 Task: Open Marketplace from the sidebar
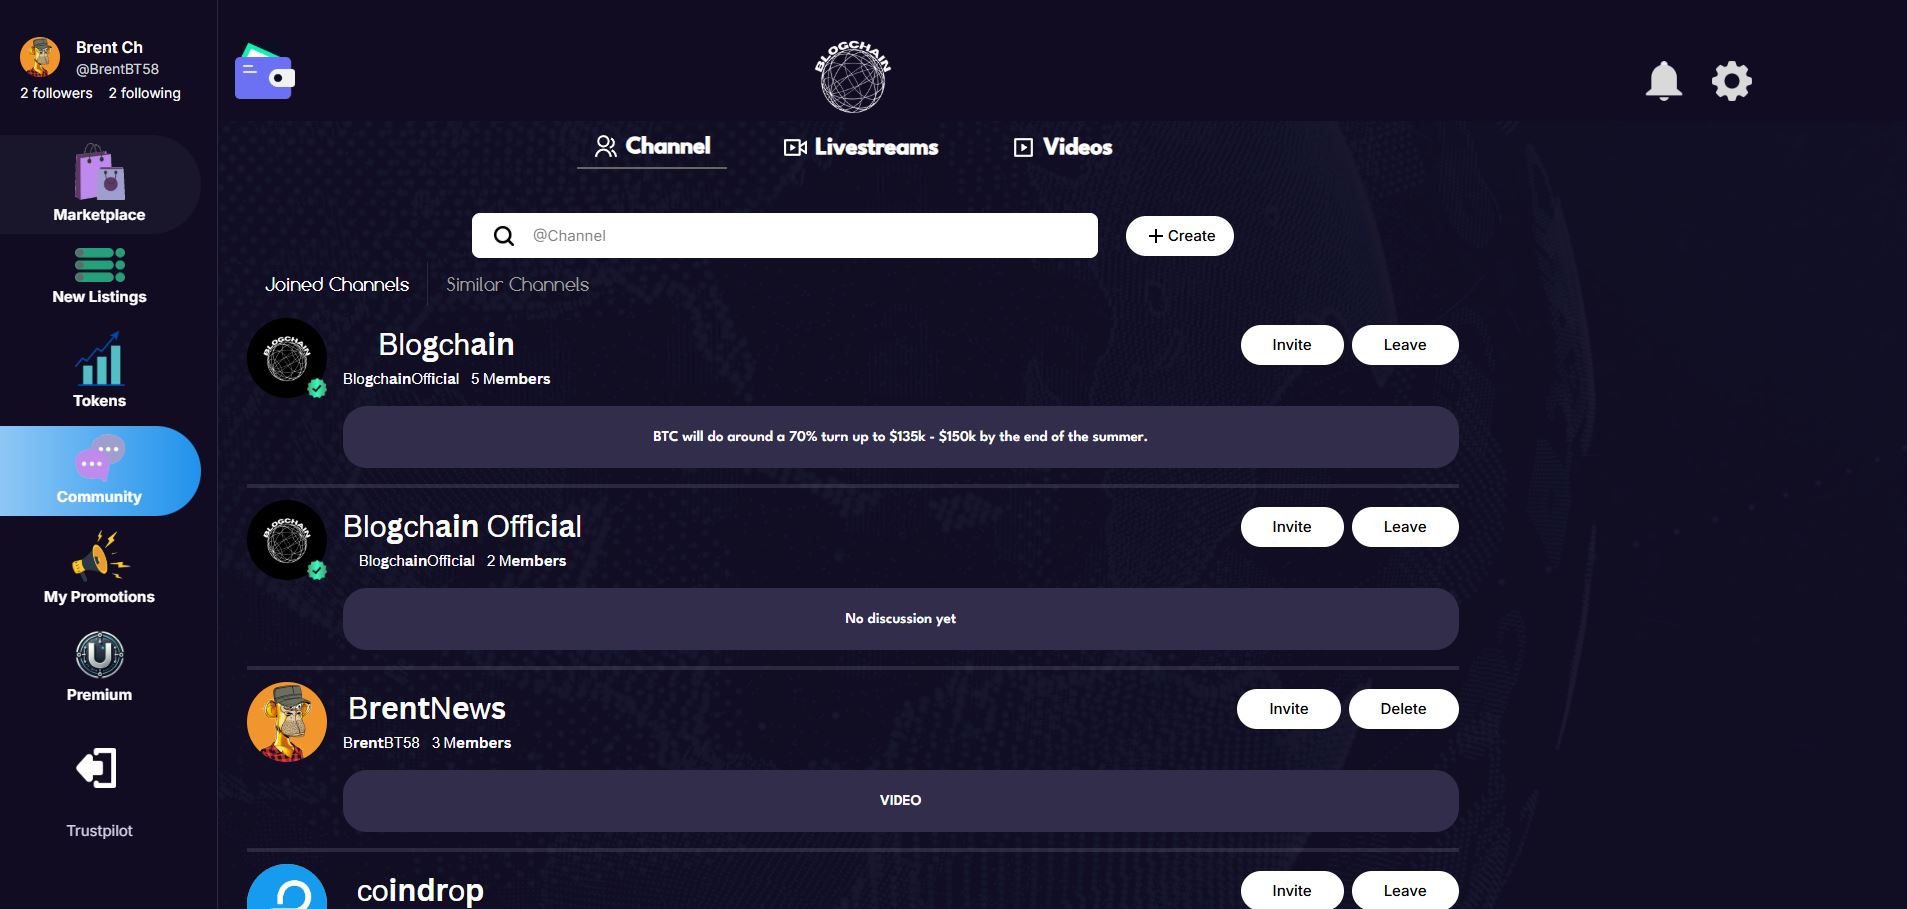99,184
